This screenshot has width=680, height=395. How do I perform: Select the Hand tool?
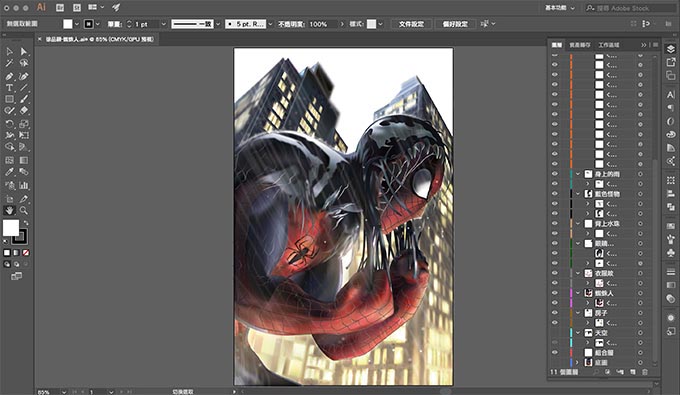point(9,211)
